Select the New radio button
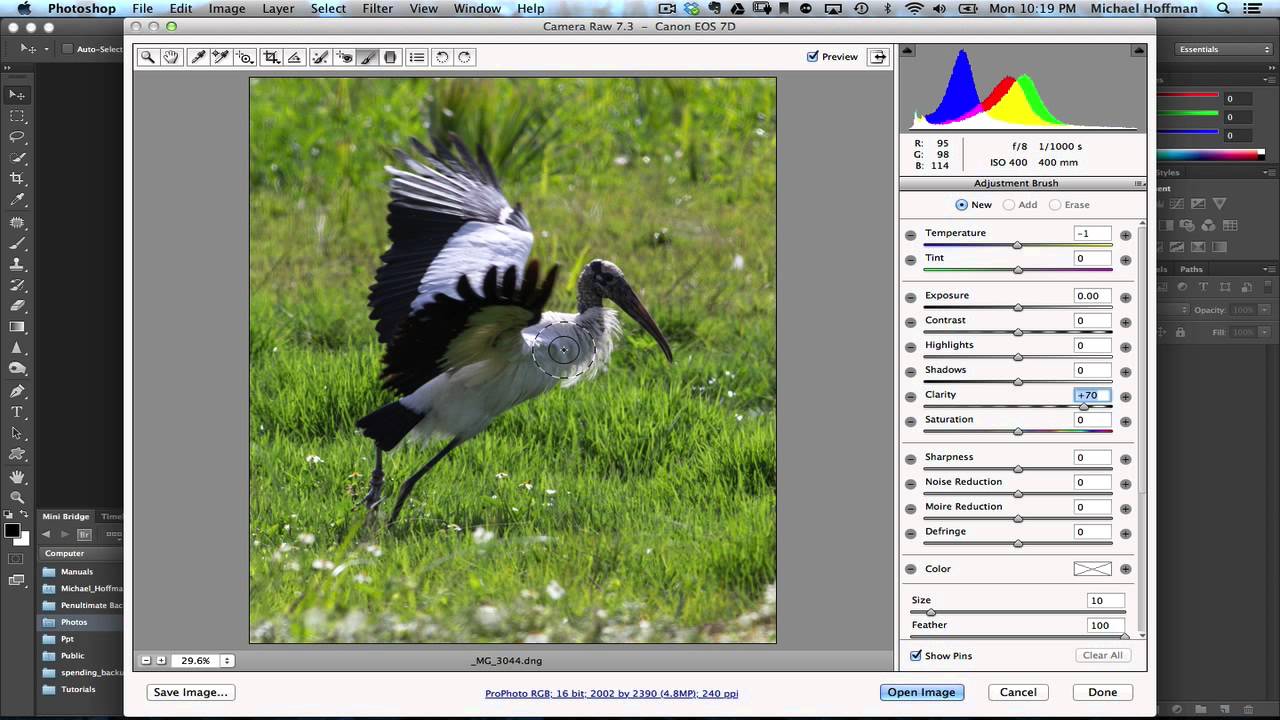The width and height of the screenshot is (1280, 720). point(962,205)
